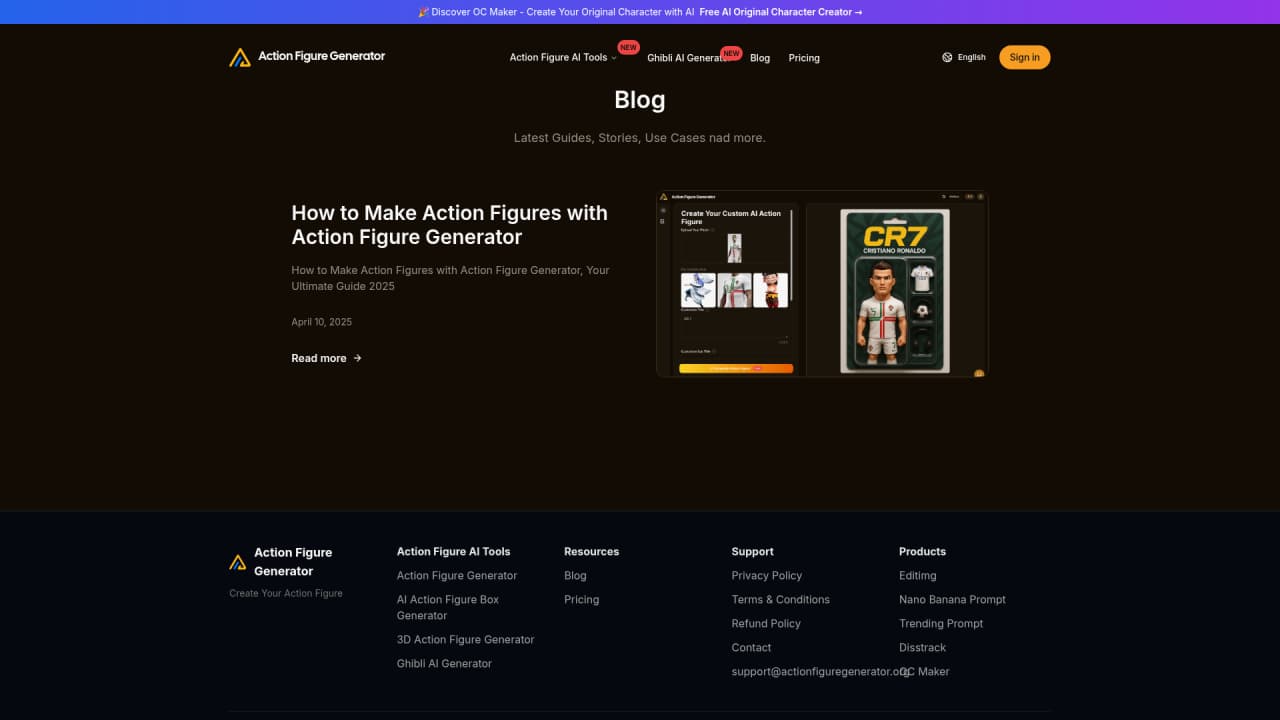This screenshot has width=1280, height=720.
Task: Click the Support footer heading
Action: [753, 552]
